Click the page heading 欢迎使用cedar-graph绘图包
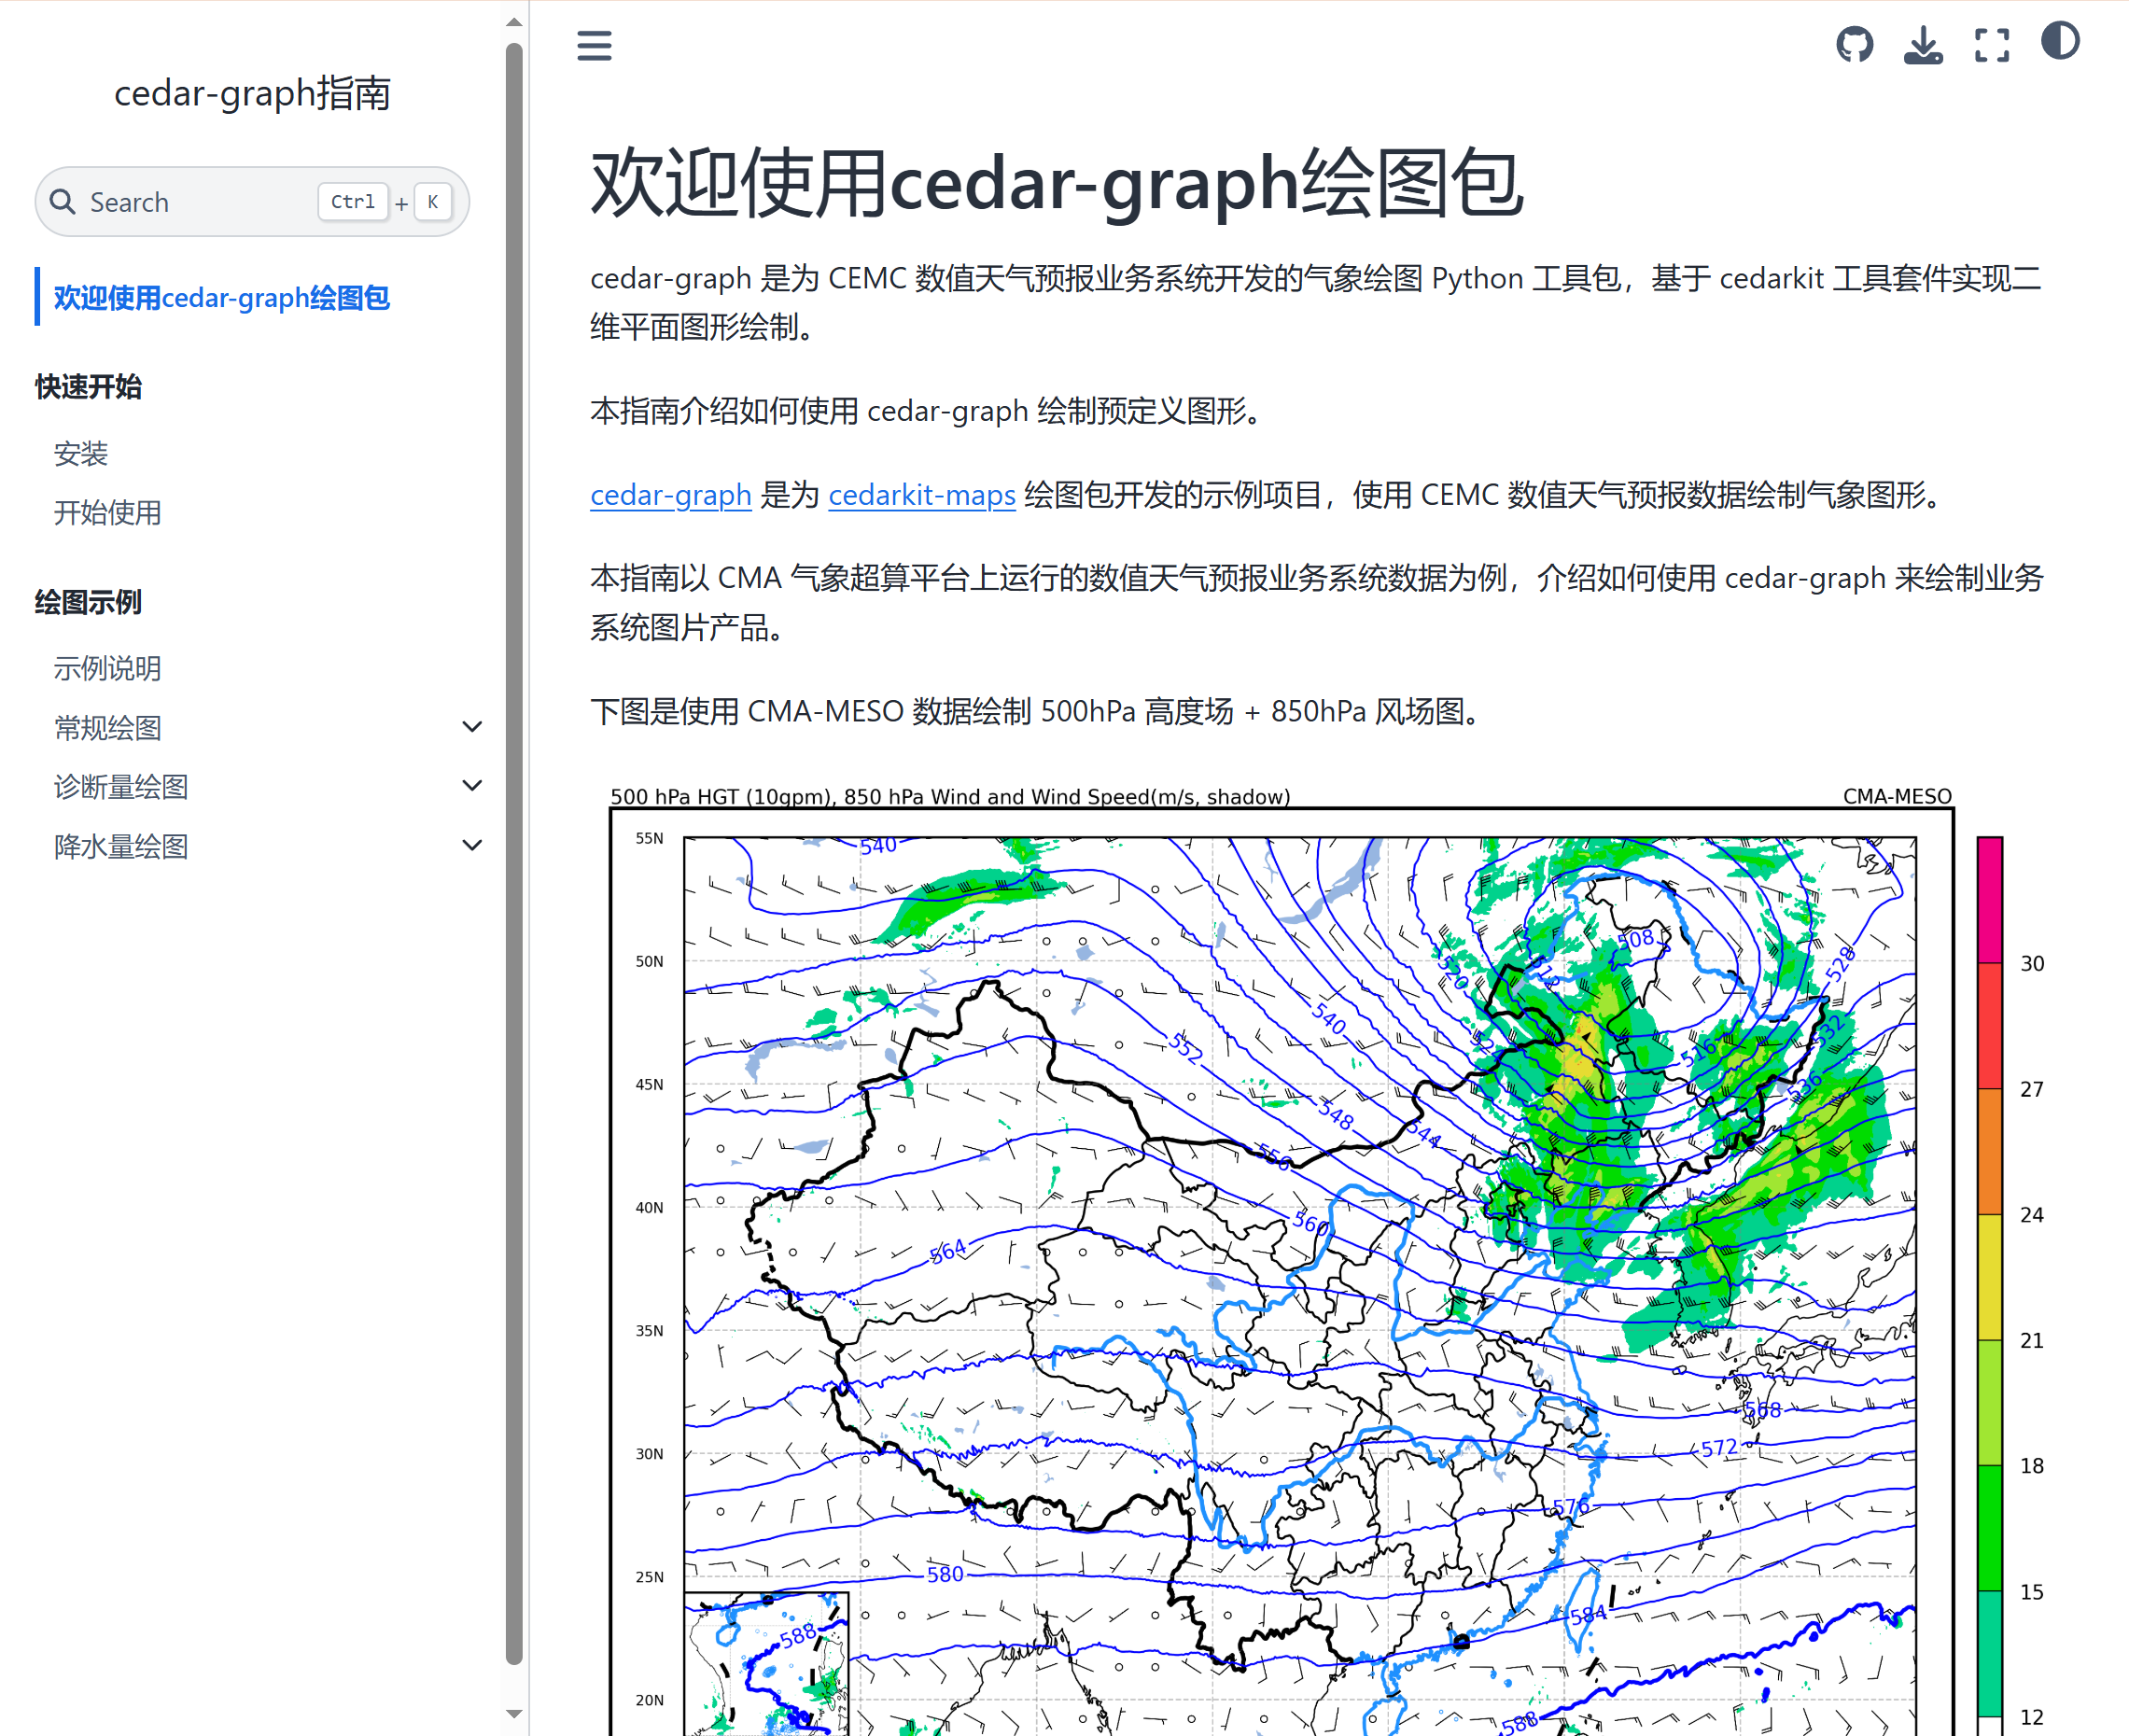2129x1736 pixels. coord(1056,183)
